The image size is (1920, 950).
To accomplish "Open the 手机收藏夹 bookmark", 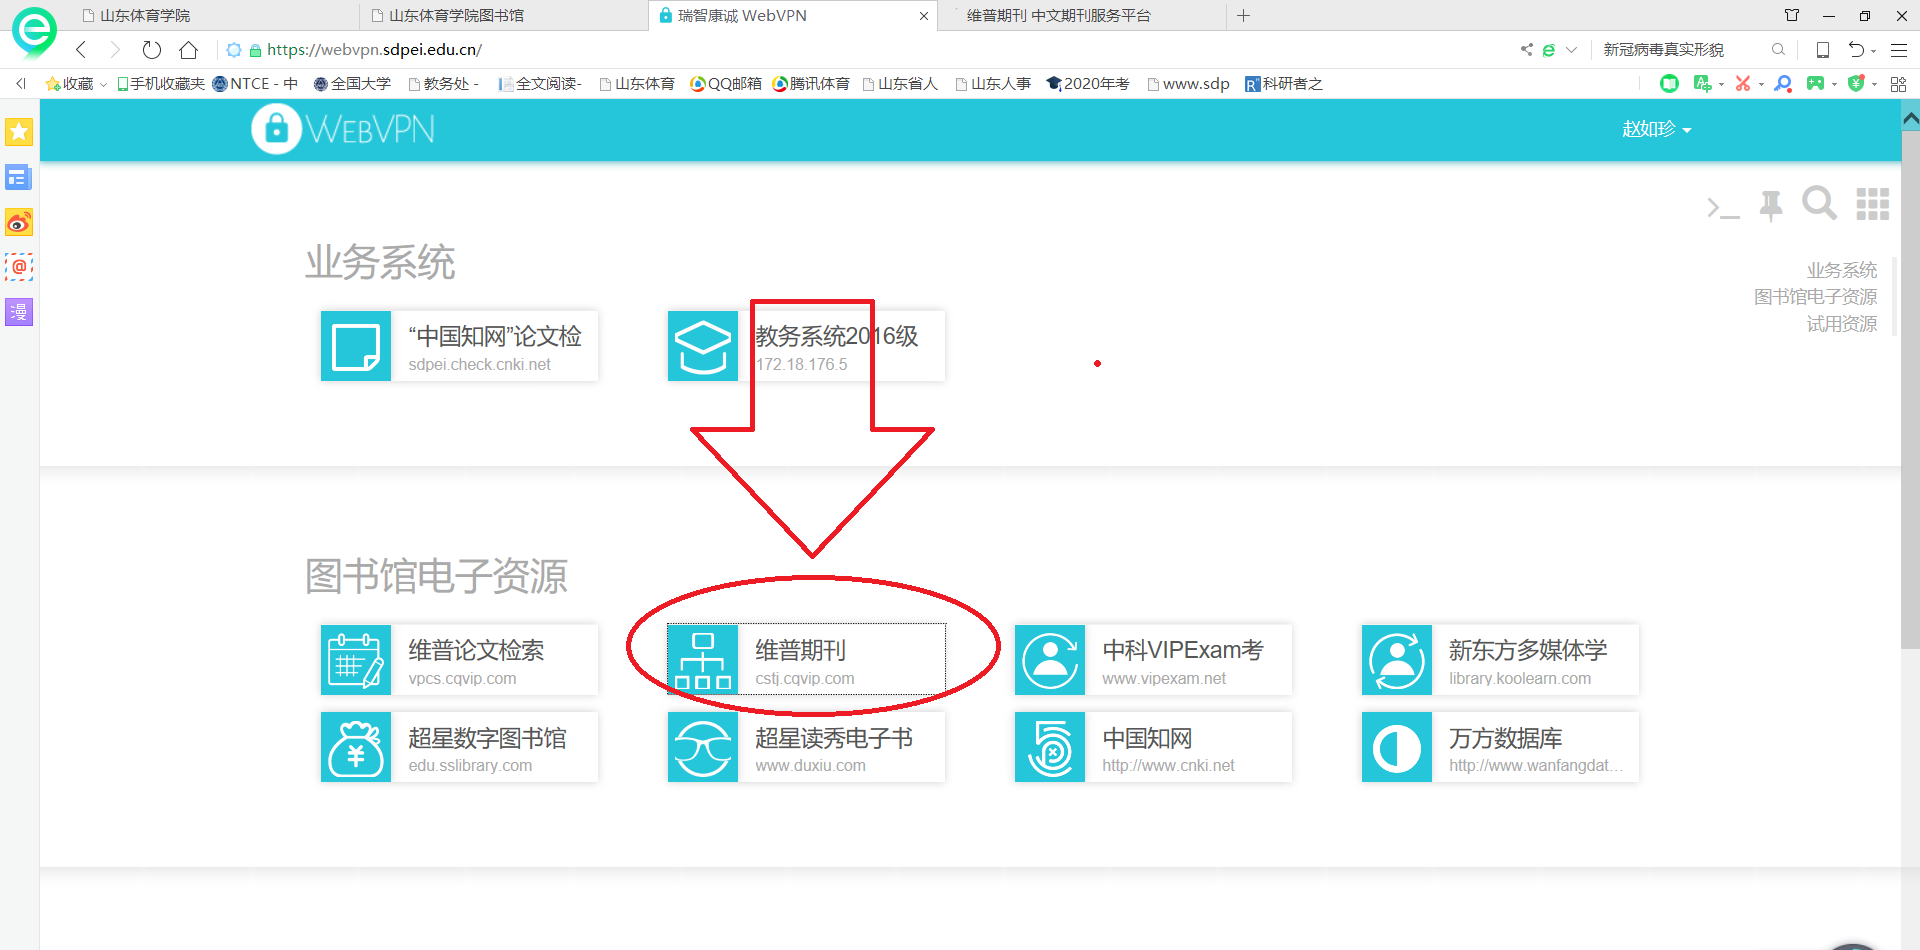I will click(x=160, y=84).
